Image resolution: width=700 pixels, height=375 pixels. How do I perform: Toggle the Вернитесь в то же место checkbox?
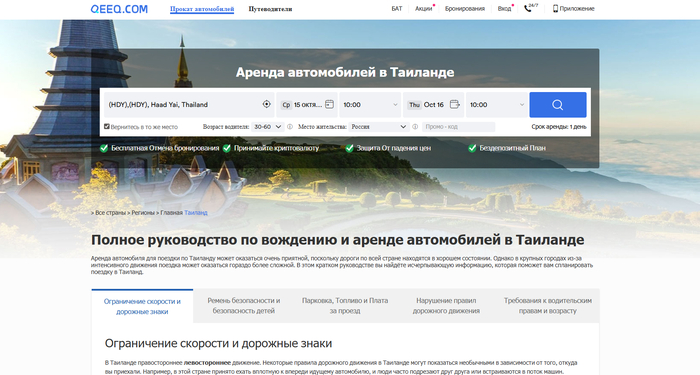click(107, 126)
